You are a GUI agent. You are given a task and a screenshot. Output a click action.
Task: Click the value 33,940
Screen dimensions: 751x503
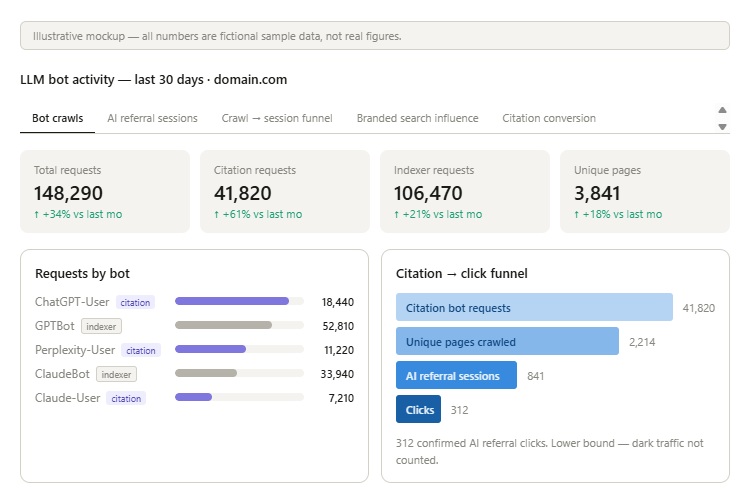click(x=337, y=374)
